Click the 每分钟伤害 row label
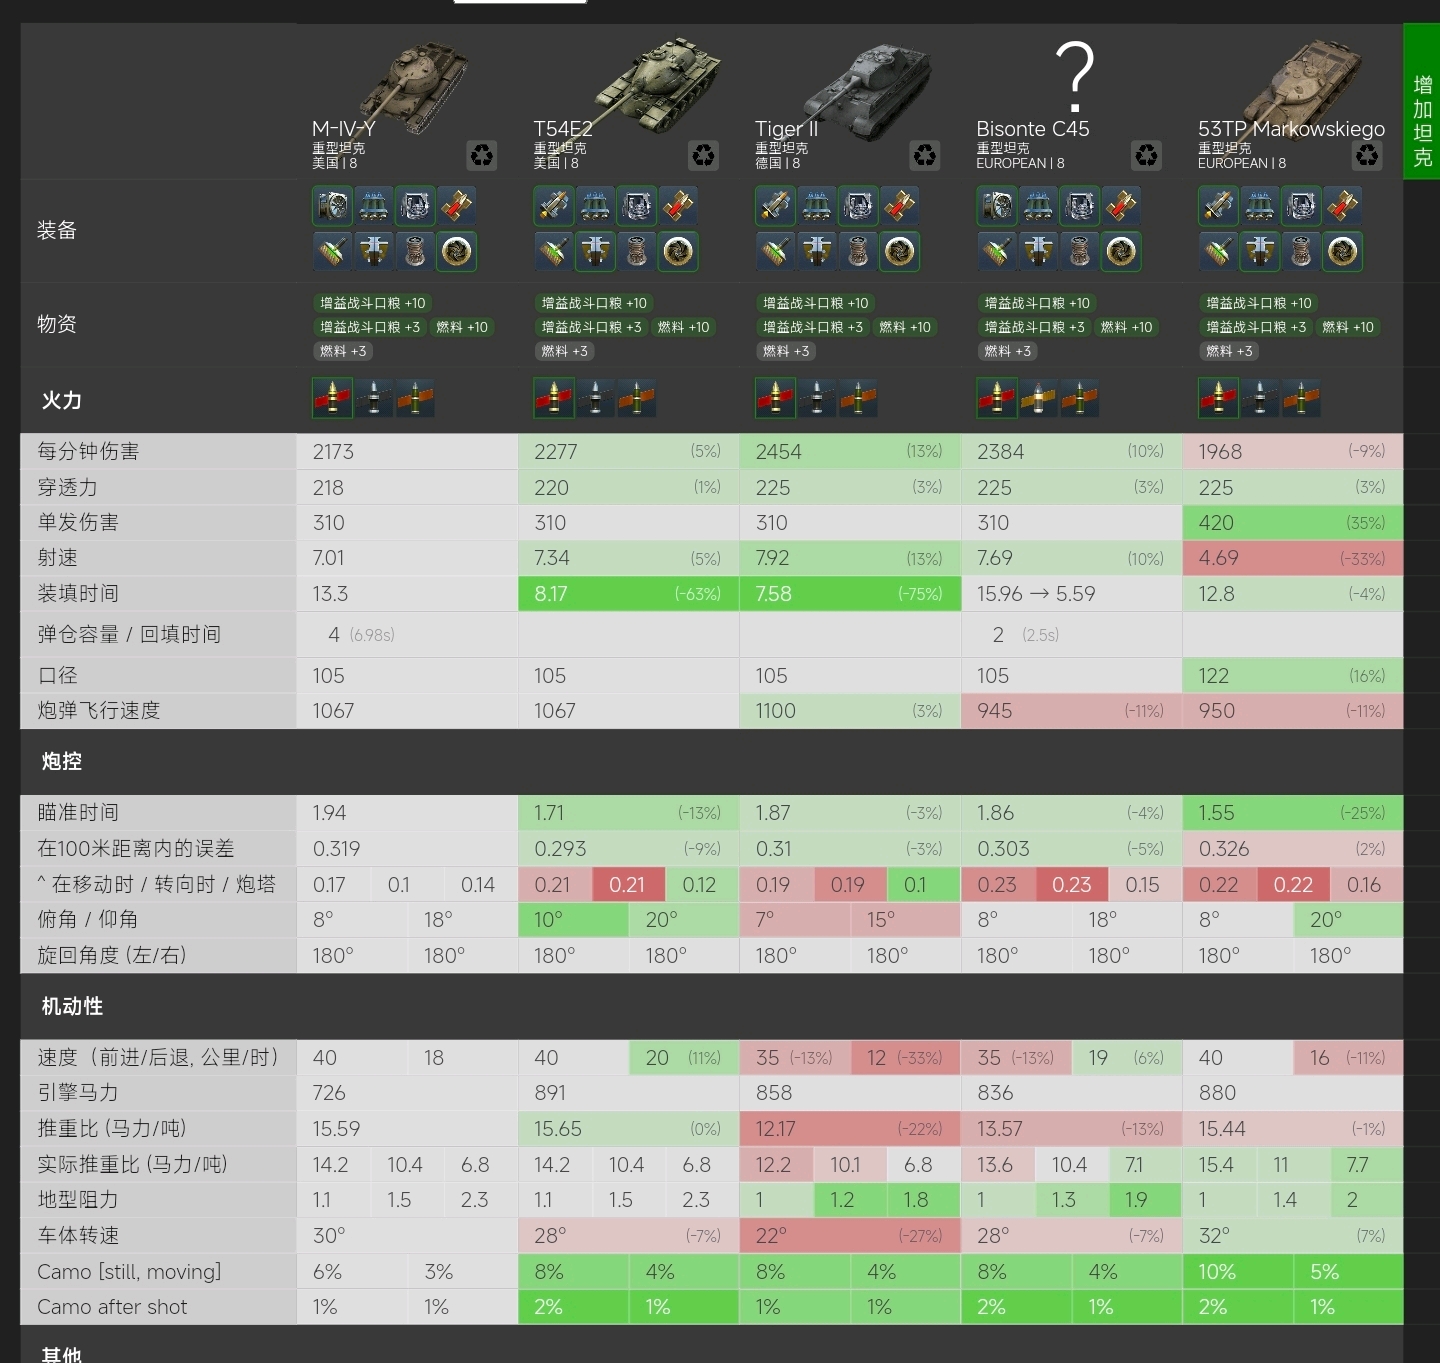The width and height of the screenshot is (1440, 1363). click(88, 451)
